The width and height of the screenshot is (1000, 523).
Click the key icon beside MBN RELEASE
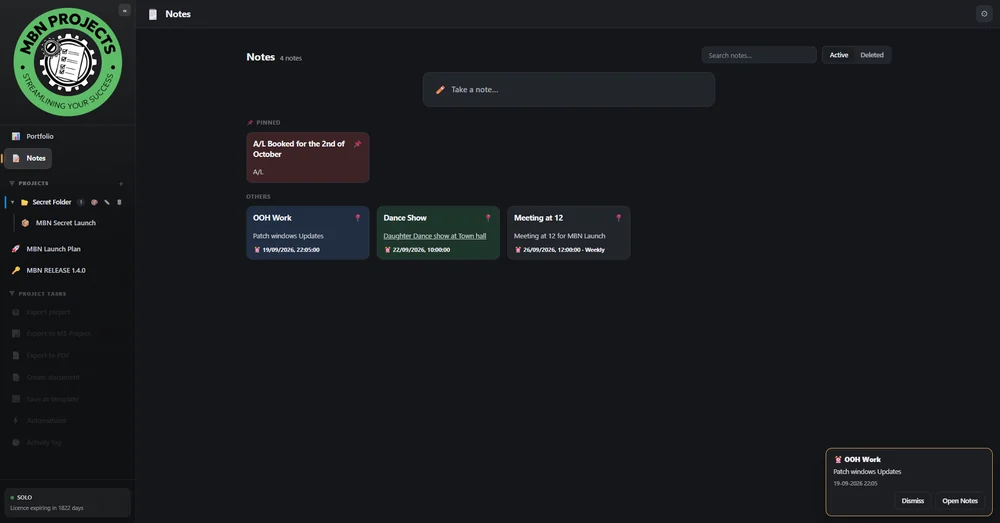[x=16, y=270]
